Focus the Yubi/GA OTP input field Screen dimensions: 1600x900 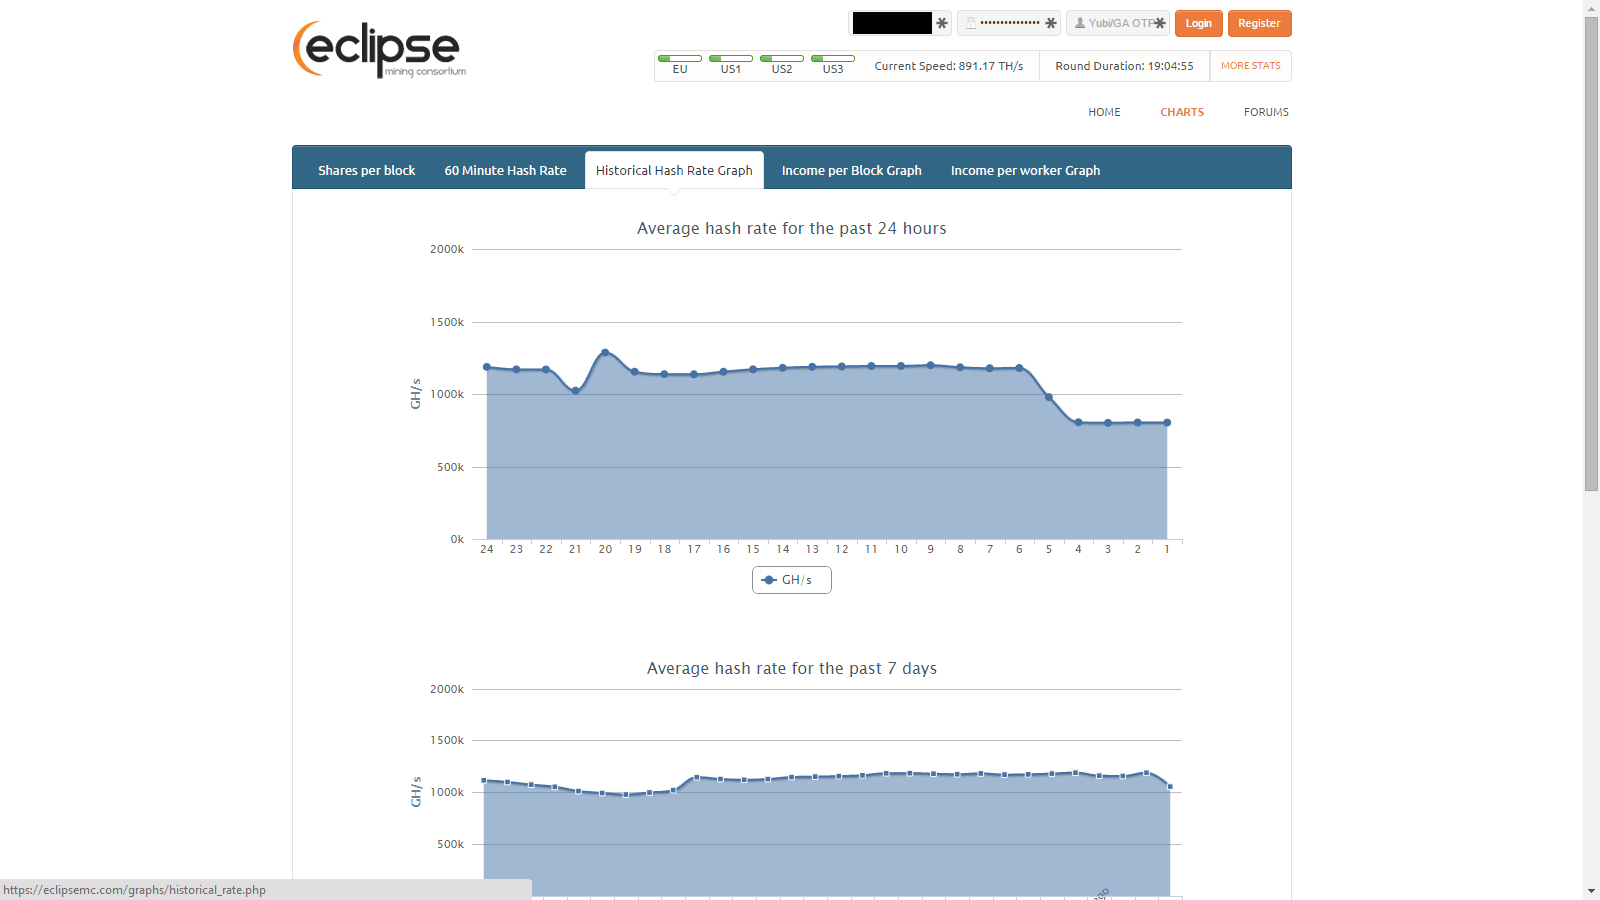click(1118, 23)
